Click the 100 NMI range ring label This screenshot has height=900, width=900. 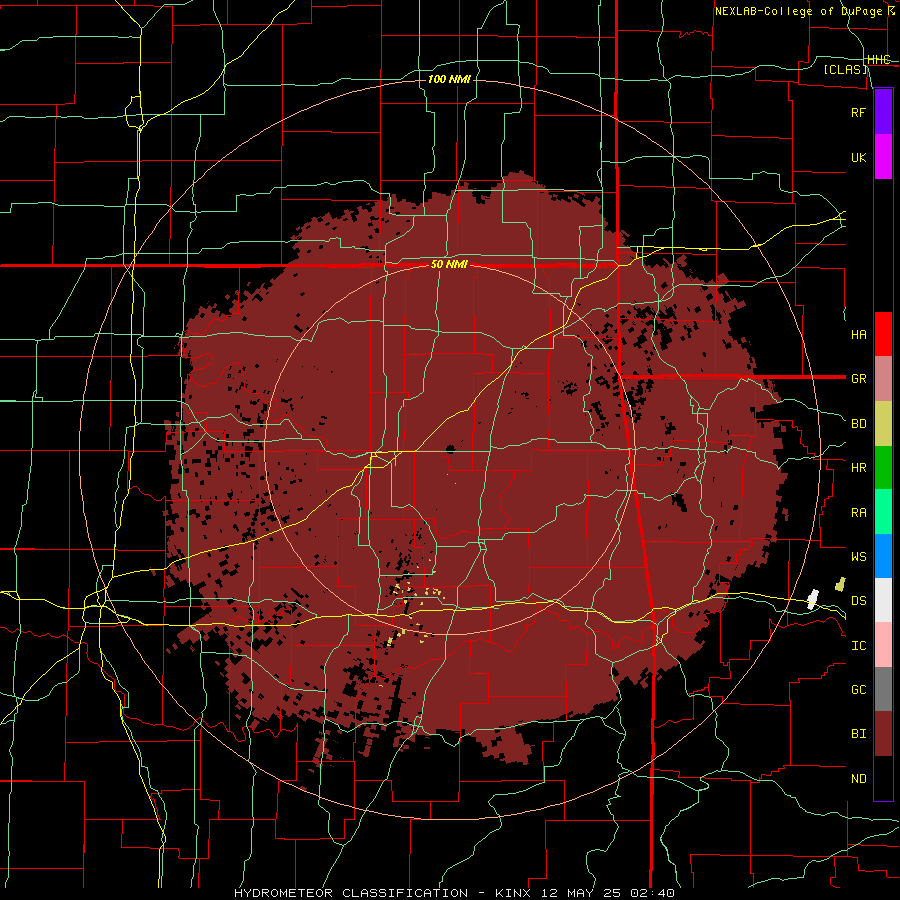[449, 79]
